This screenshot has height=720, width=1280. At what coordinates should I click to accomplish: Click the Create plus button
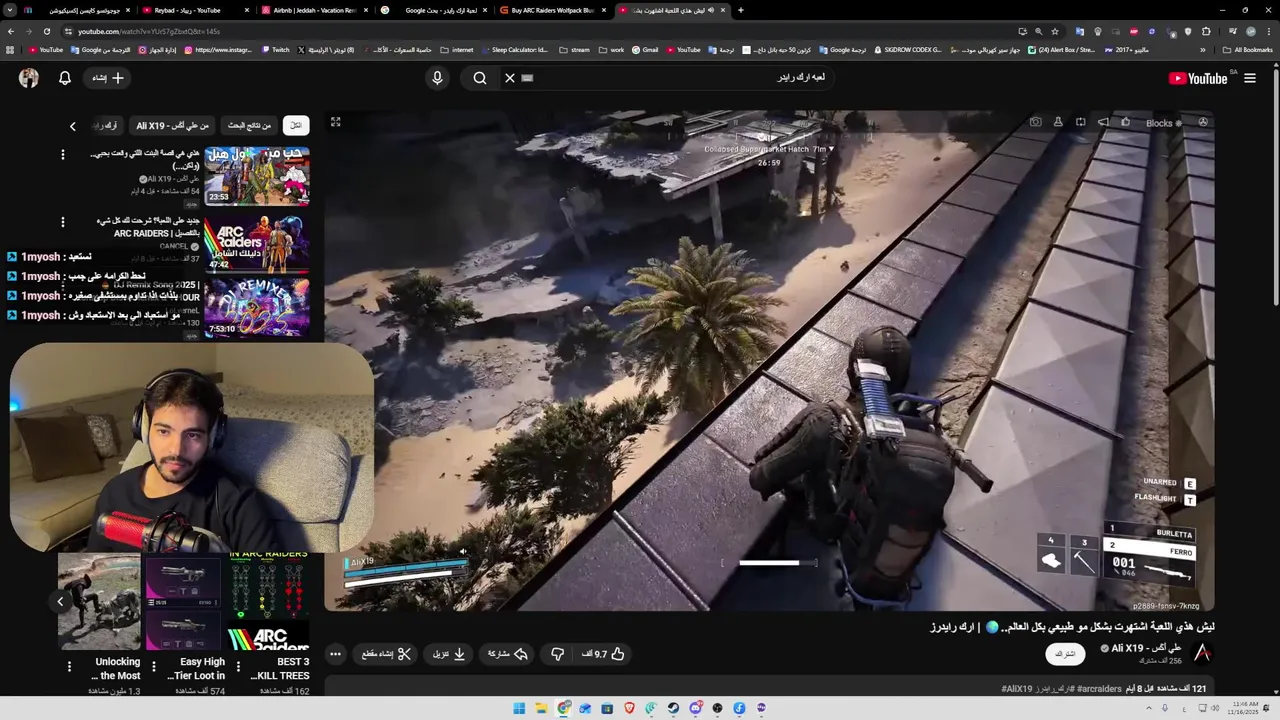109,78
